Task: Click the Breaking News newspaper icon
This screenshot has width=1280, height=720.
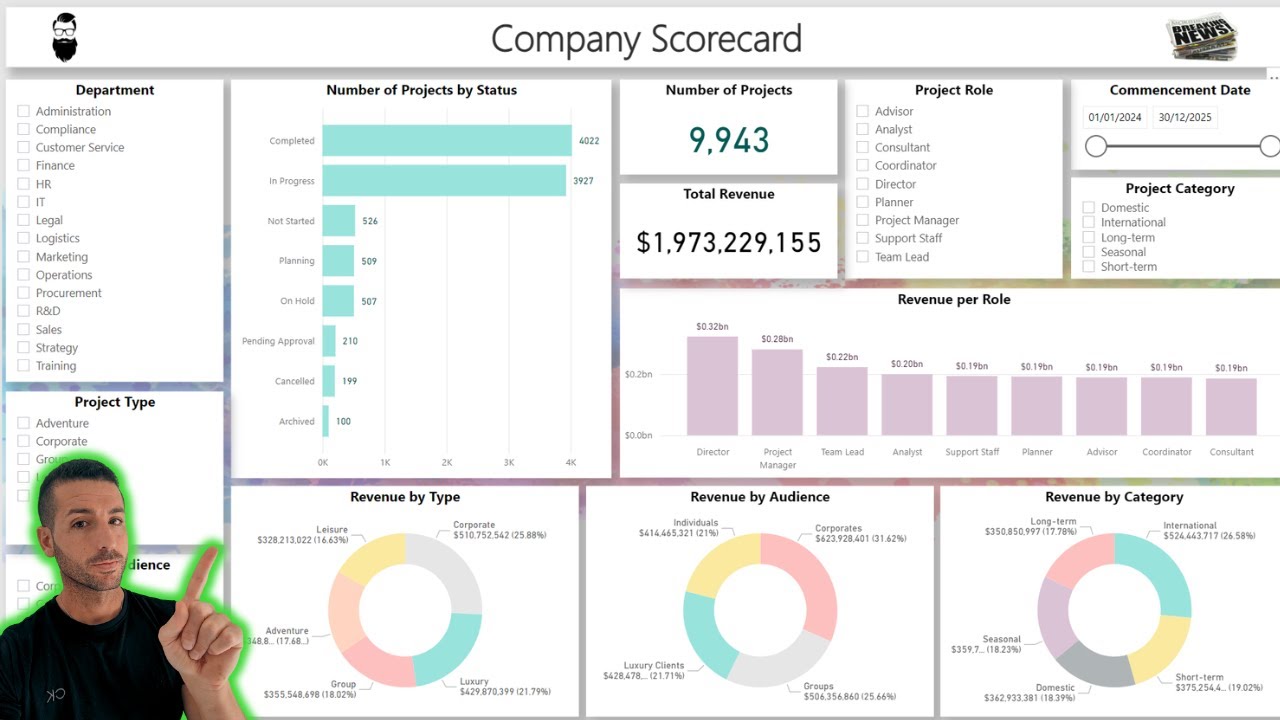Action: click(1201, 36)
